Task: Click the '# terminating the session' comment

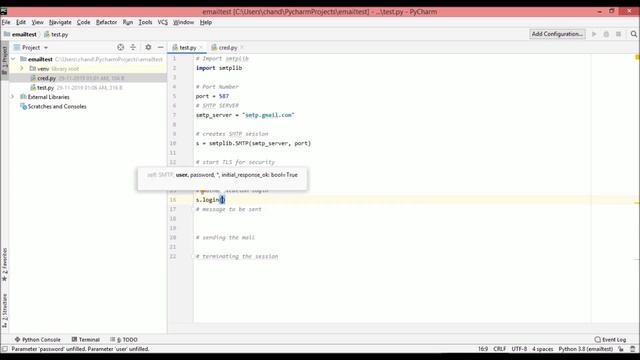Action: click(237, 256)
